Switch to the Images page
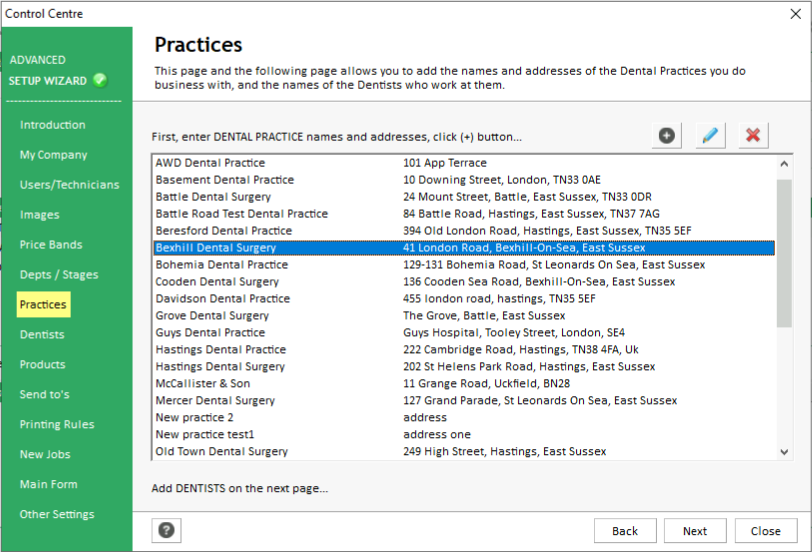 (x=39, y=215)
